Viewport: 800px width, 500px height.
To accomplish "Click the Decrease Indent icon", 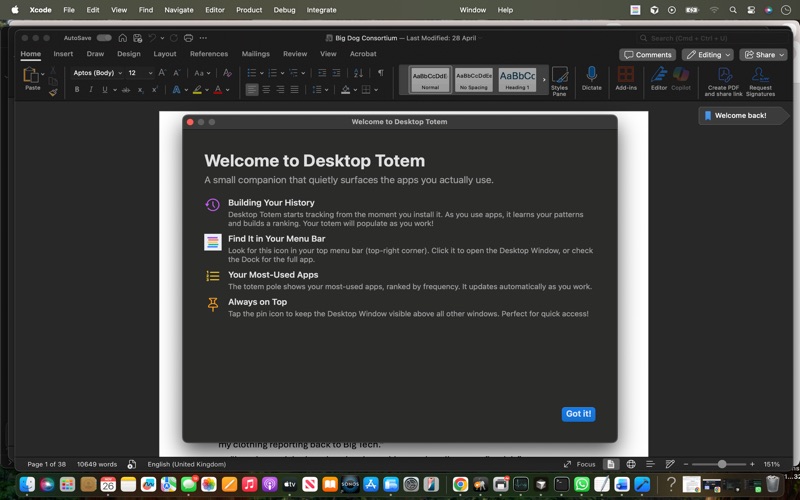I will pos(322,73).
